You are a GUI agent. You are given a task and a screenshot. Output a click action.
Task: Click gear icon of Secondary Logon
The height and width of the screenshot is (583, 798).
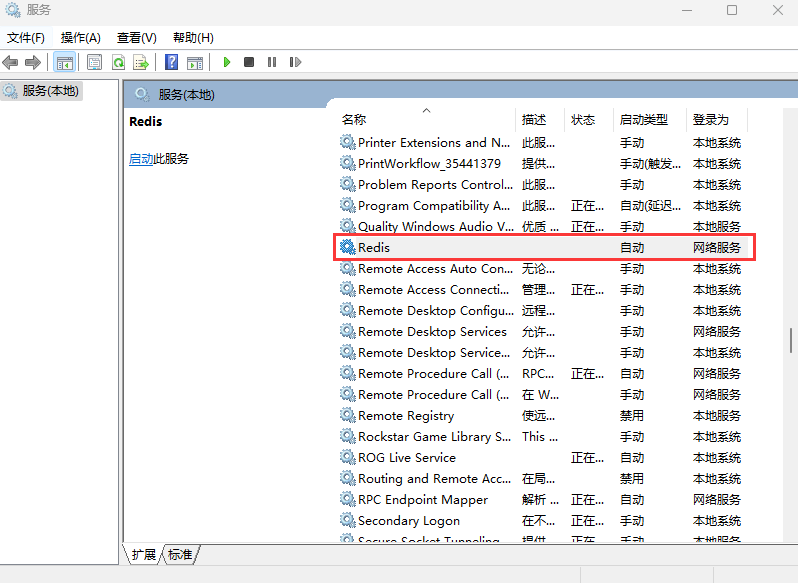click(x=348, y=520)
